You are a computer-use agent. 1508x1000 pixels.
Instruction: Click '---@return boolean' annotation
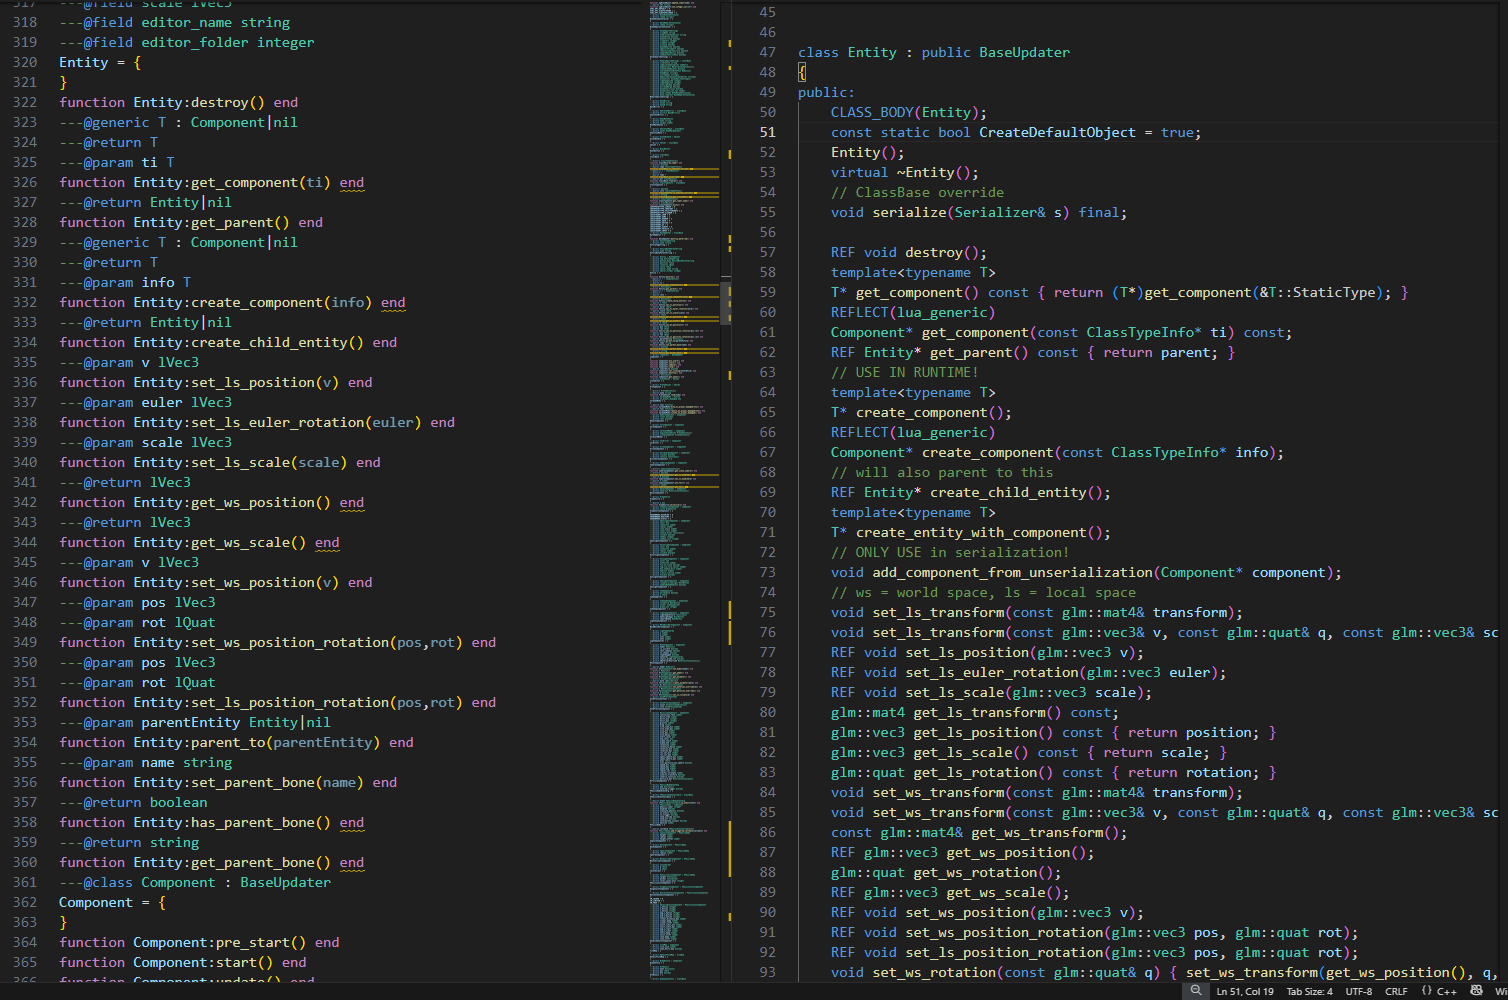133,802
